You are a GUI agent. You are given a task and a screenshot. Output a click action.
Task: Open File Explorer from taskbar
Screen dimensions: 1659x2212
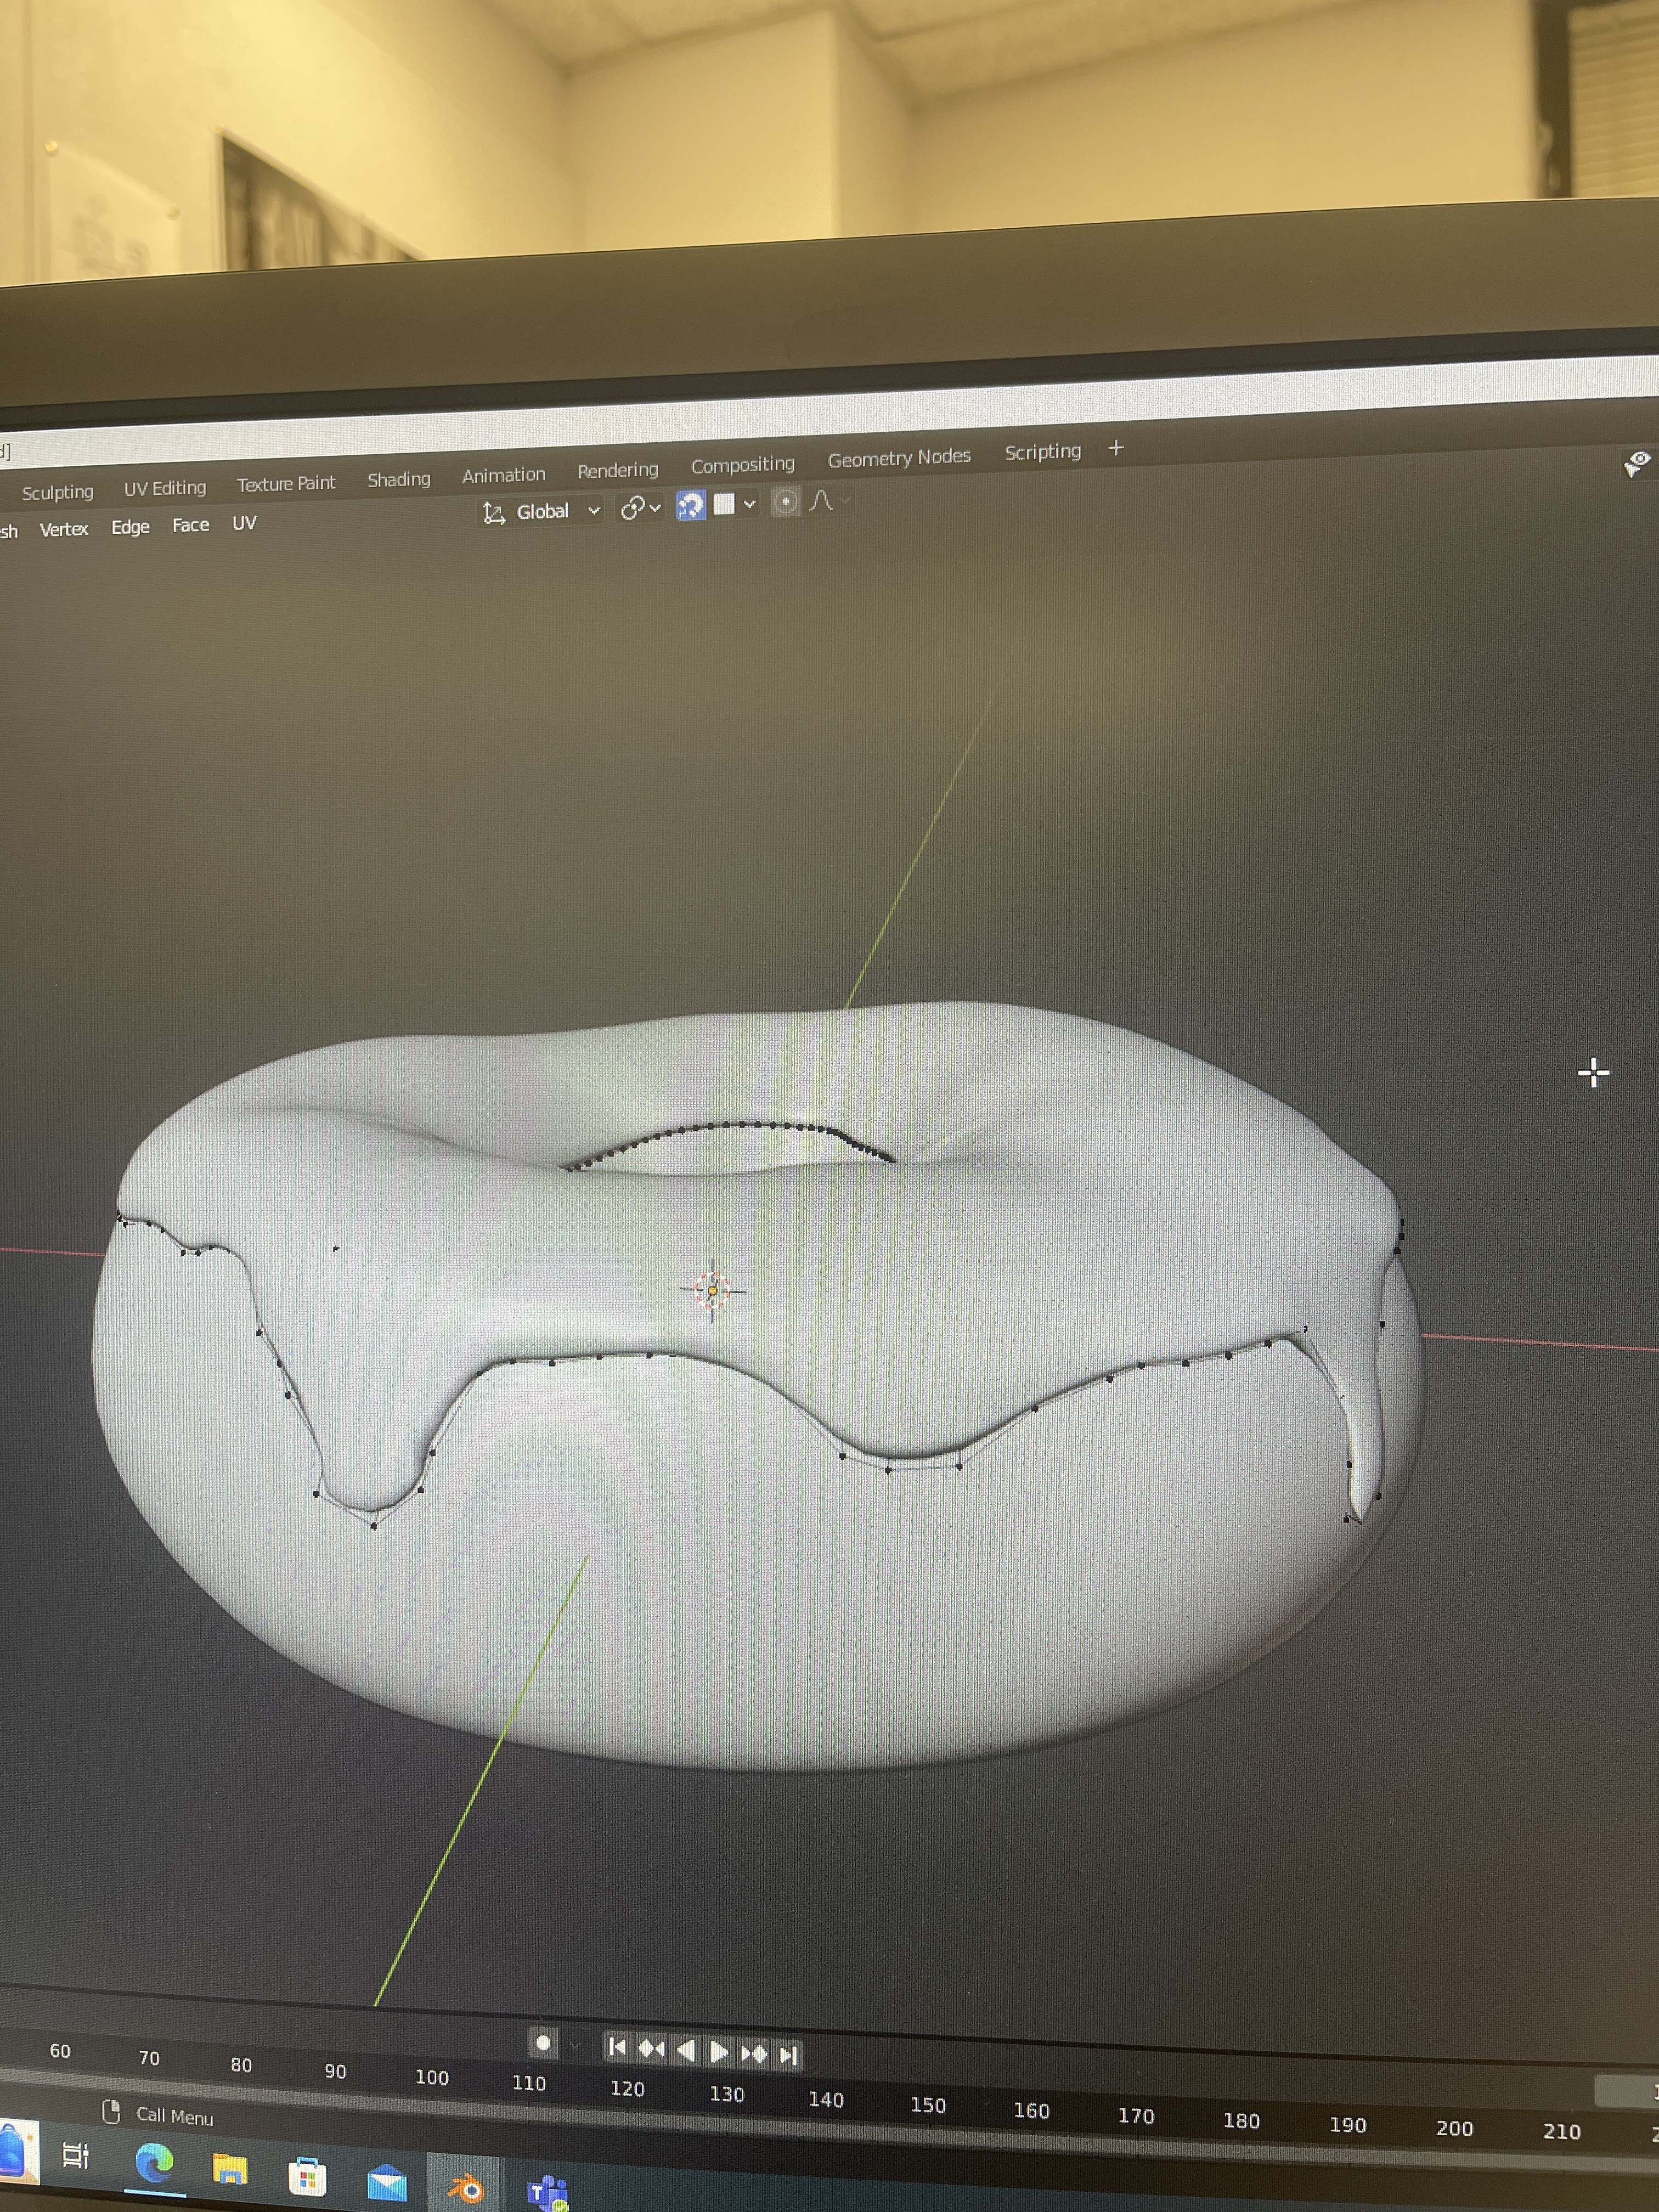pyautogui.click(x=230, y=2169)
